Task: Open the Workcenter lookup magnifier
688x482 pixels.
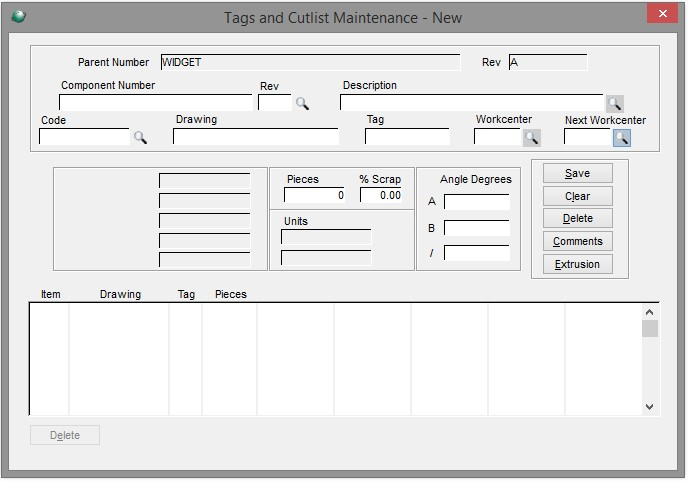Action: point(532,138)
